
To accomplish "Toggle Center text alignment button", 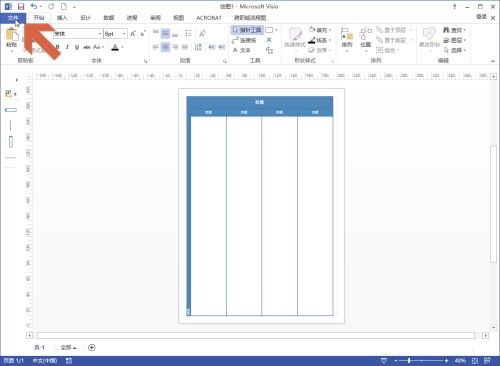I will tap(165, 47).
